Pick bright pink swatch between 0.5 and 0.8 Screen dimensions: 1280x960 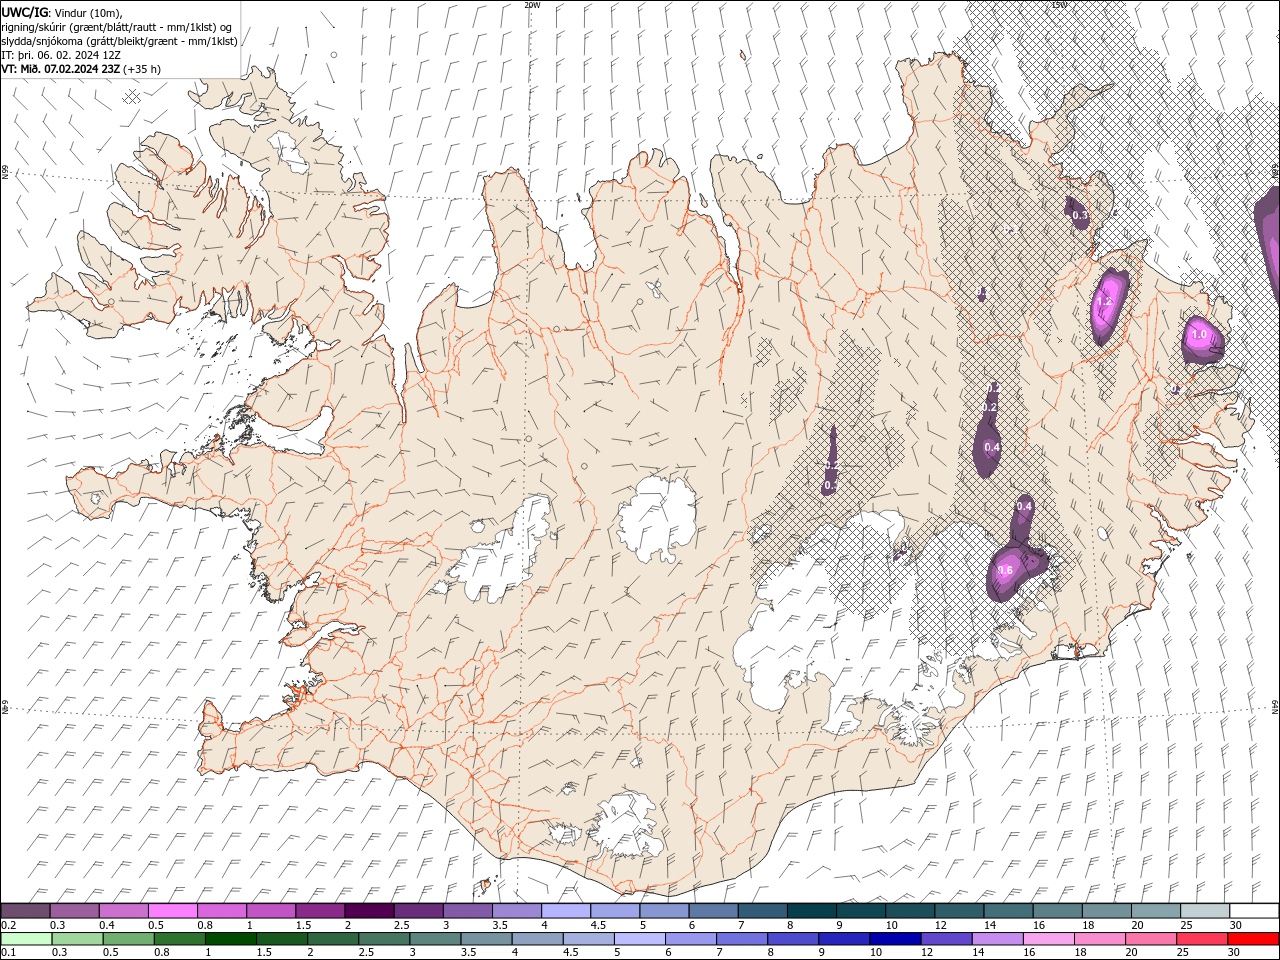pyautogui.click(x=172, y=911)
